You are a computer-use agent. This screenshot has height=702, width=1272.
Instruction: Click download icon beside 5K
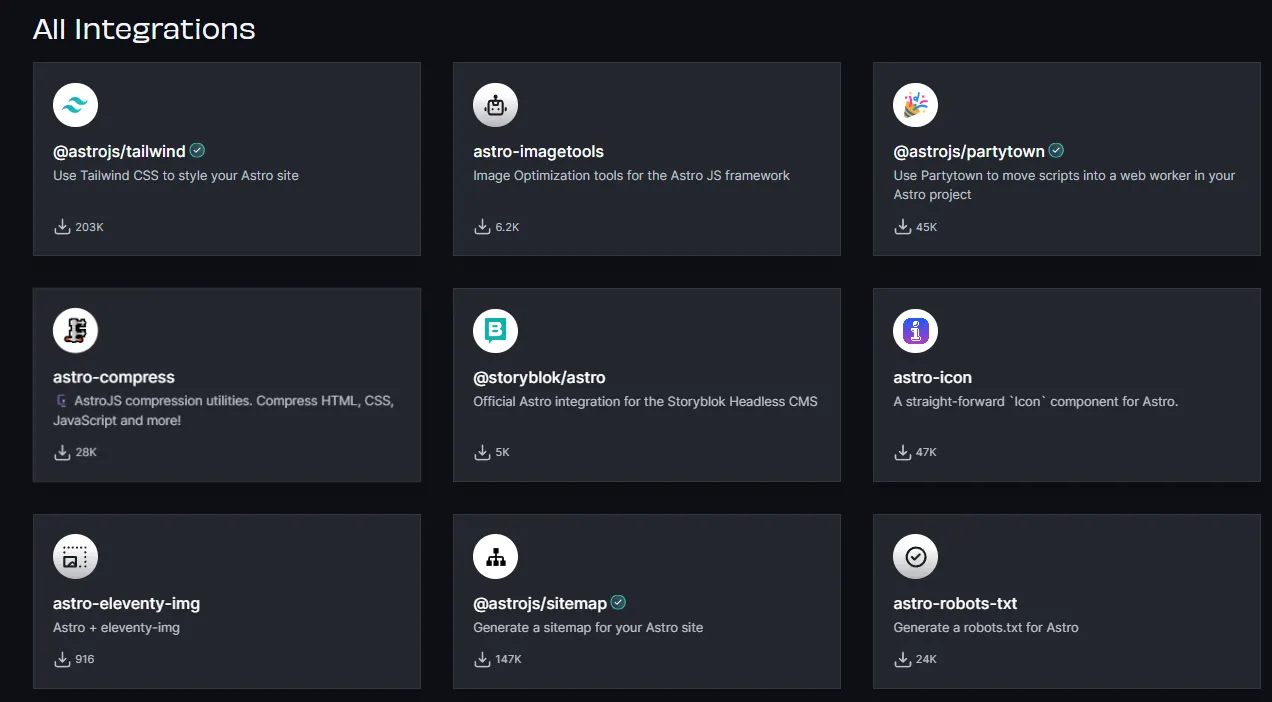point(482,452)
